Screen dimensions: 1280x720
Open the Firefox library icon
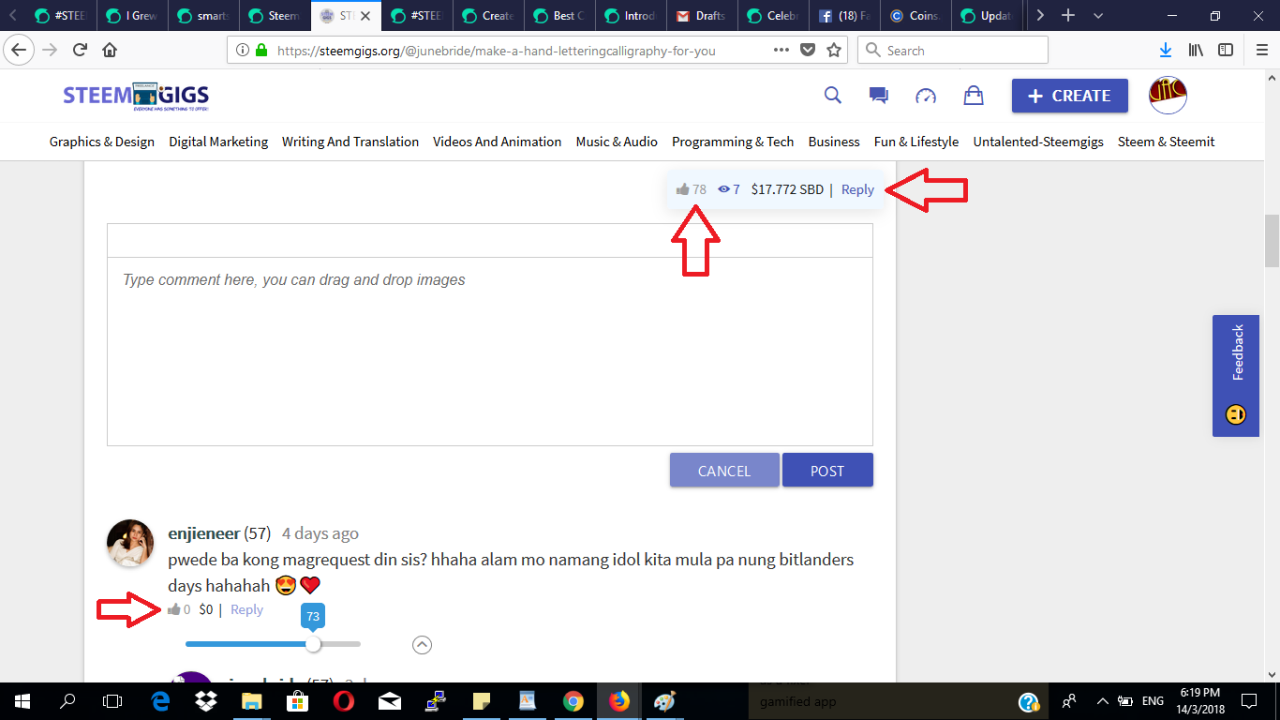pos(1195,50)
